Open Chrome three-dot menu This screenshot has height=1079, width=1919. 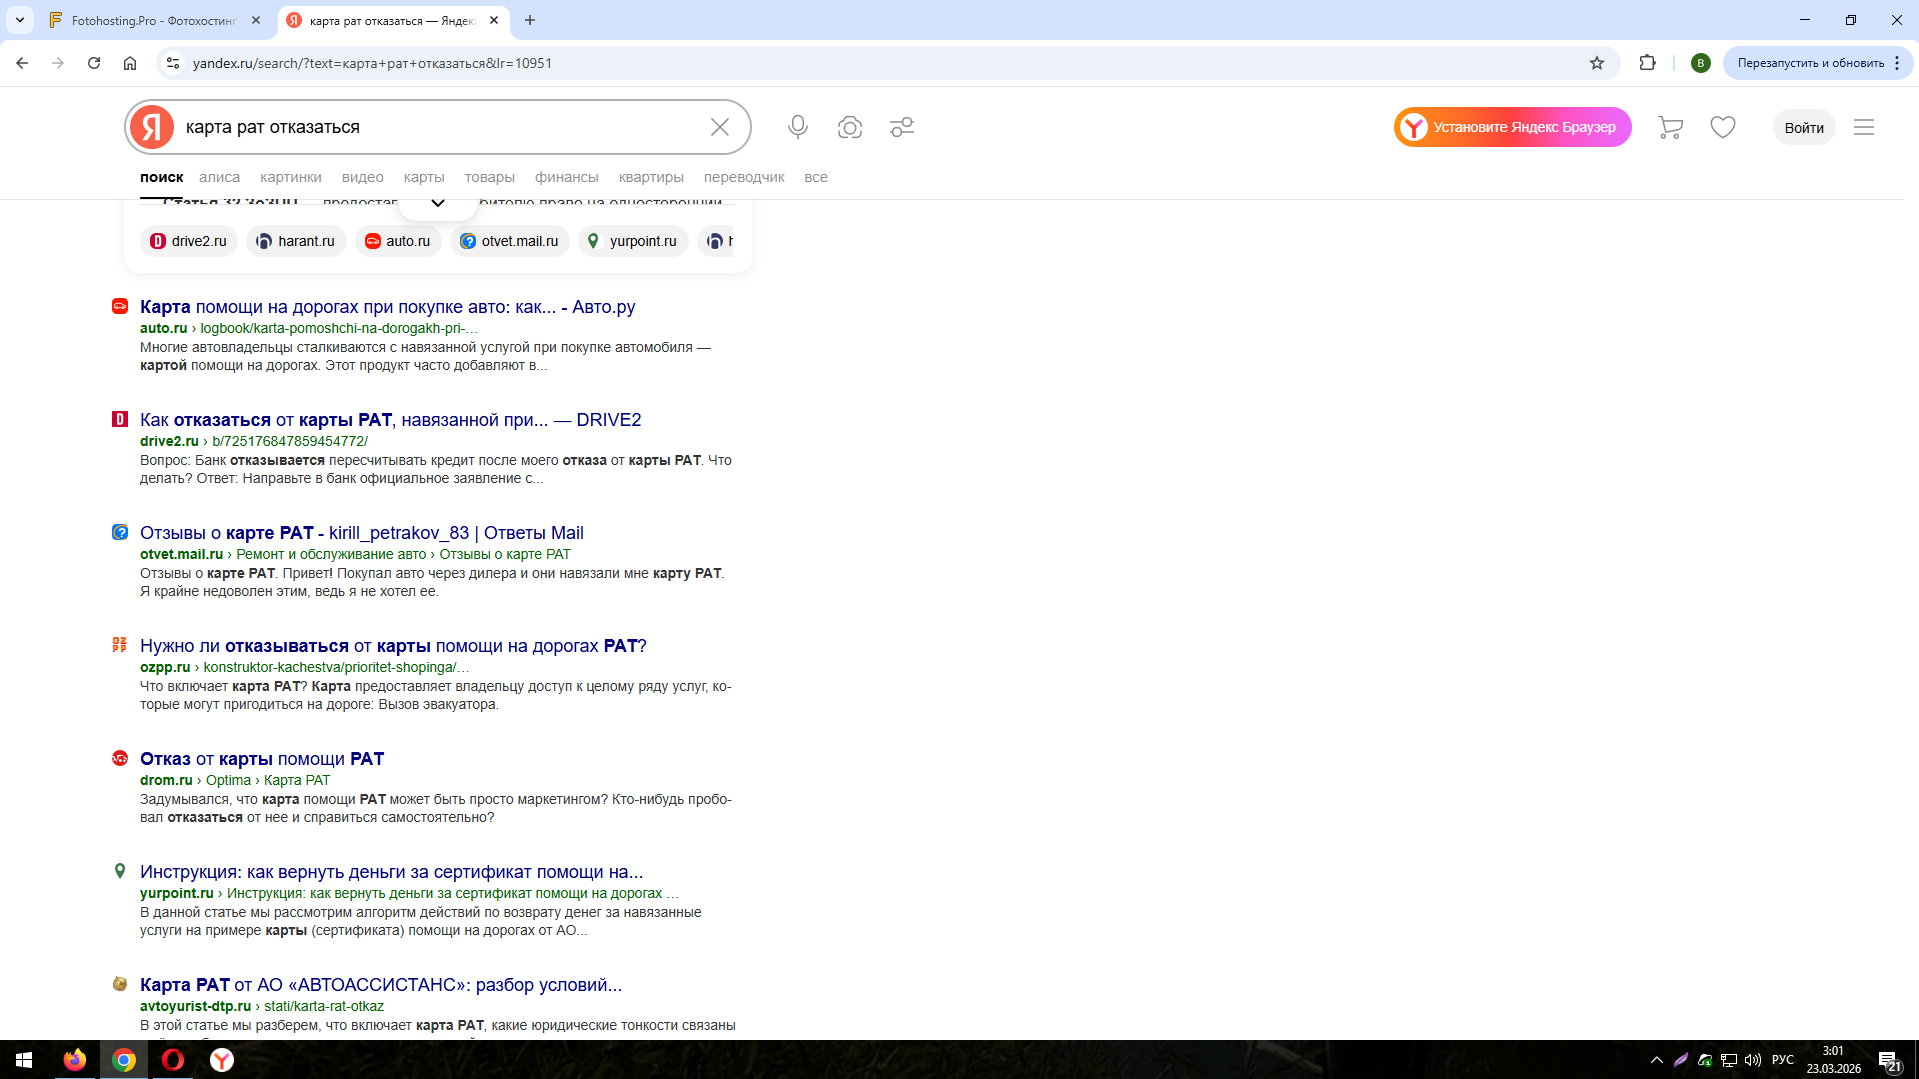coord(1897,63)
